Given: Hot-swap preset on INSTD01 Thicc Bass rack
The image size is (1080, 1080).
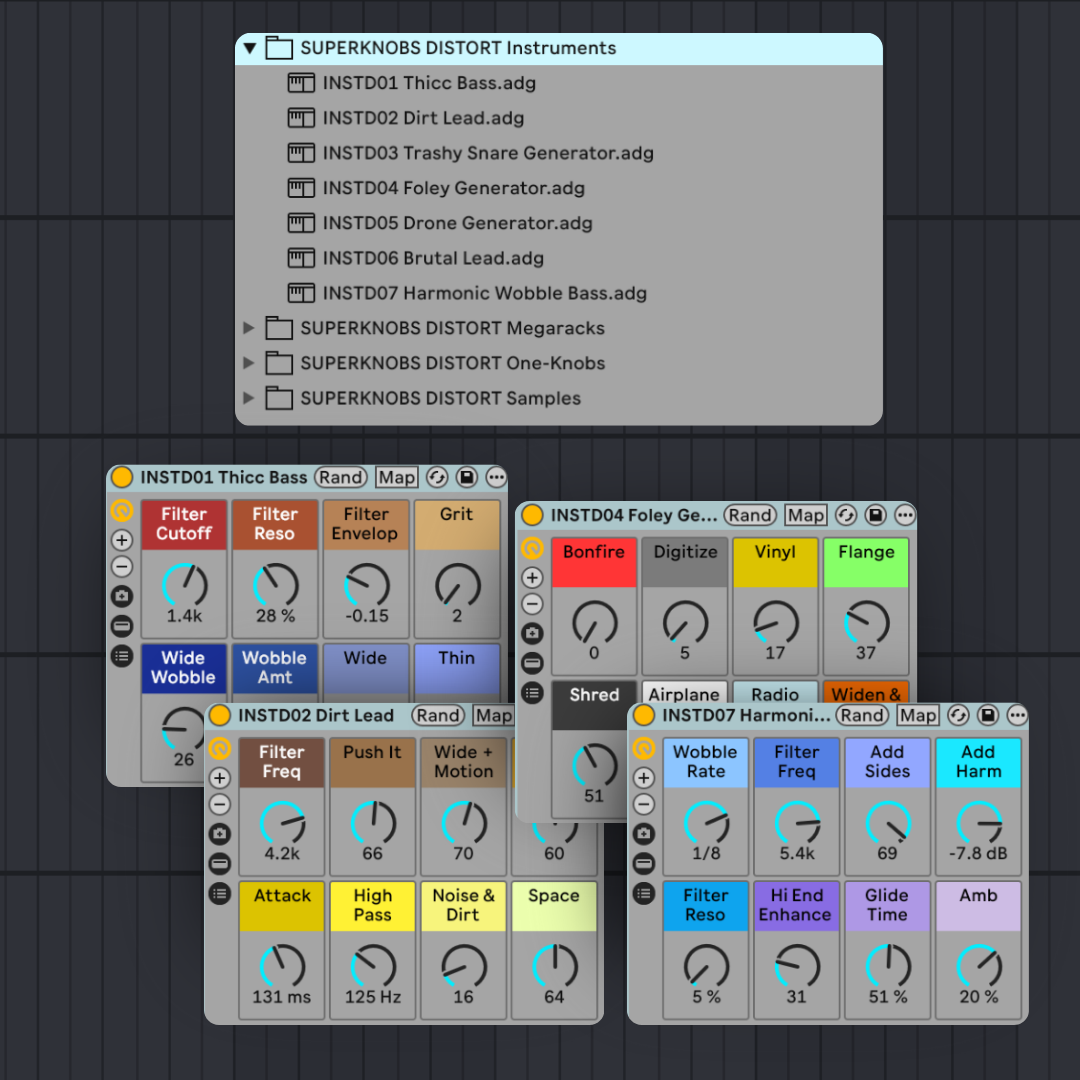Looking at the screenshot, I should point(437,477).
